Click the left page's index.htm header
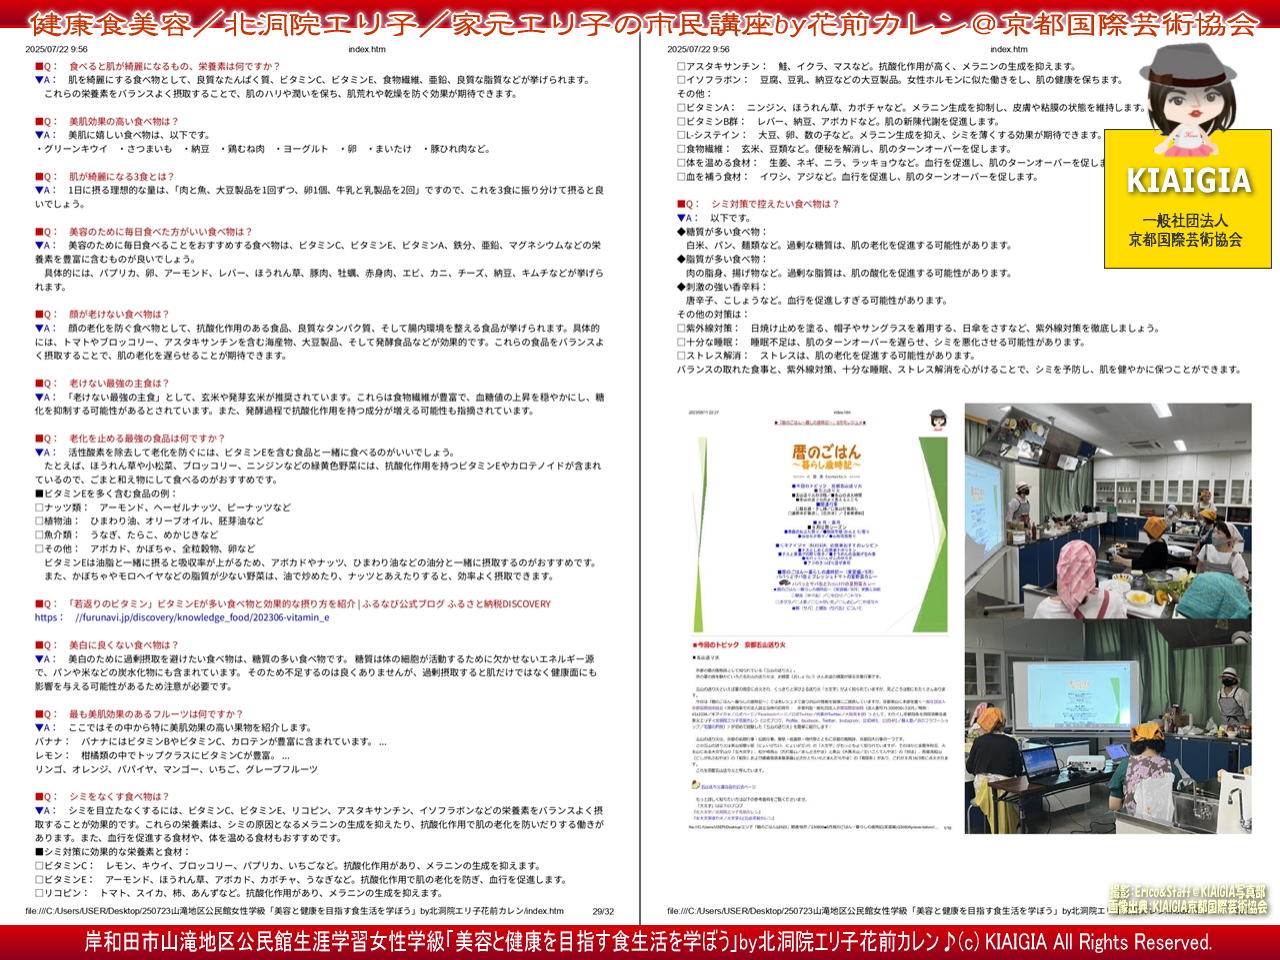The width and height of the screenshot is (1280, 960). (367, 49)
